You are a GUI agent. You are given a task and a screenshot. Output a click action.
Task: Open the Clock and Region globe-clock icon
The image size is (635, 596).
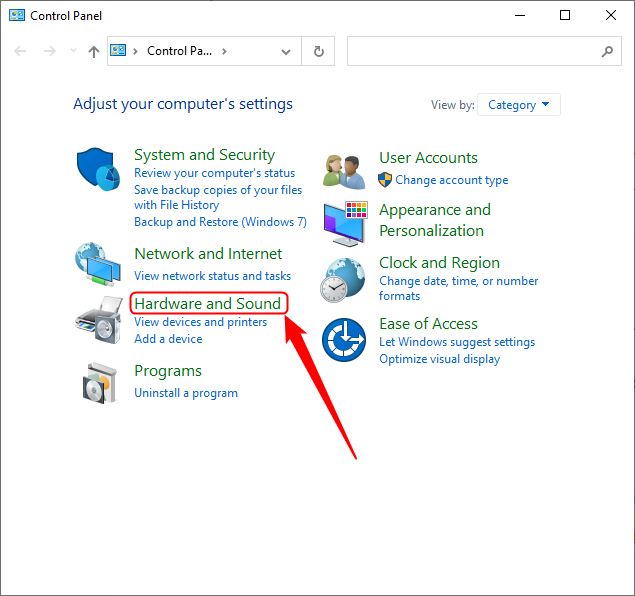343,280
